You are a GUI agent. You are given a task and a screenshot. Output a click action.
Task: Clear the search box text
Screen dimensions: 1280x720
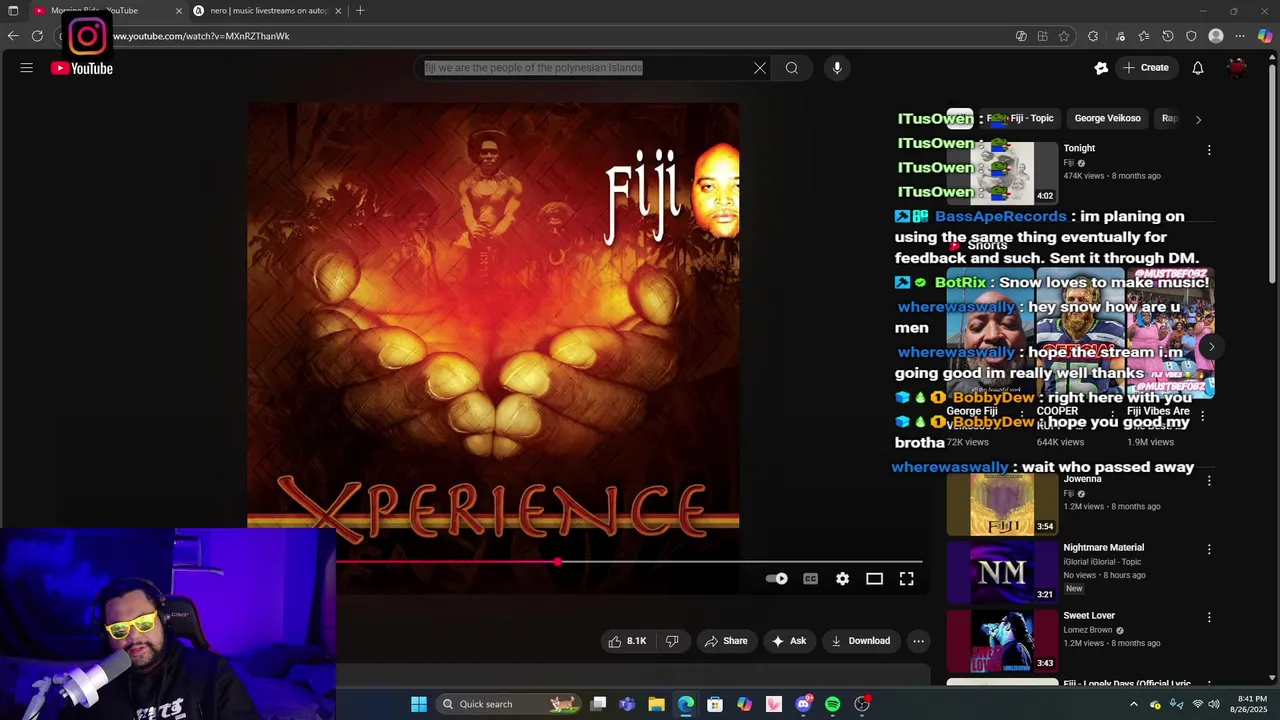pos(760,68)
